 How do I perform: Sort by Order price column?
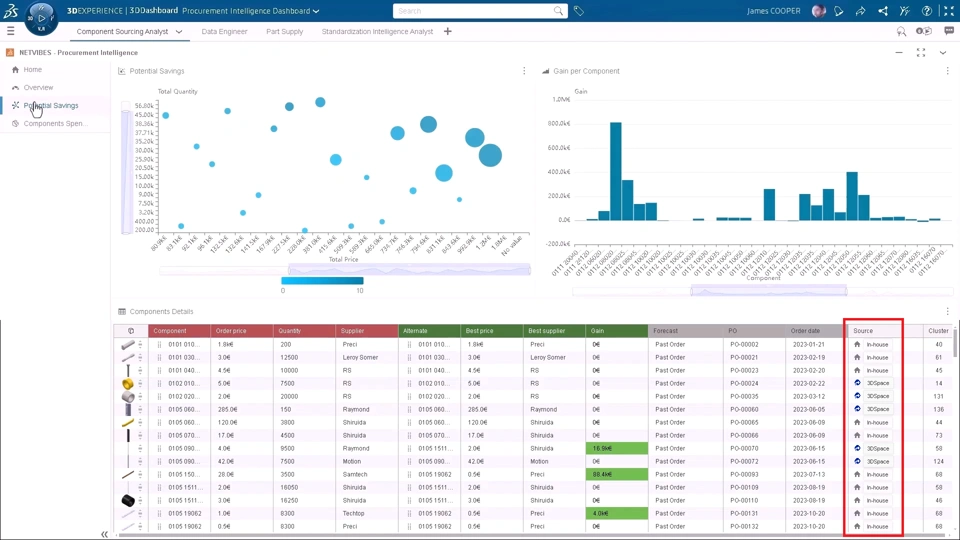[x=242, y=331]
